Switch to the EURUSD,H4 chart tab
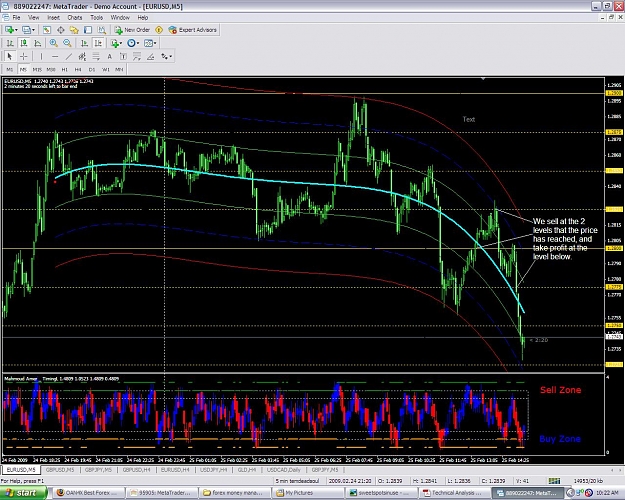This screenshot has width=625, height=500. 175,470
